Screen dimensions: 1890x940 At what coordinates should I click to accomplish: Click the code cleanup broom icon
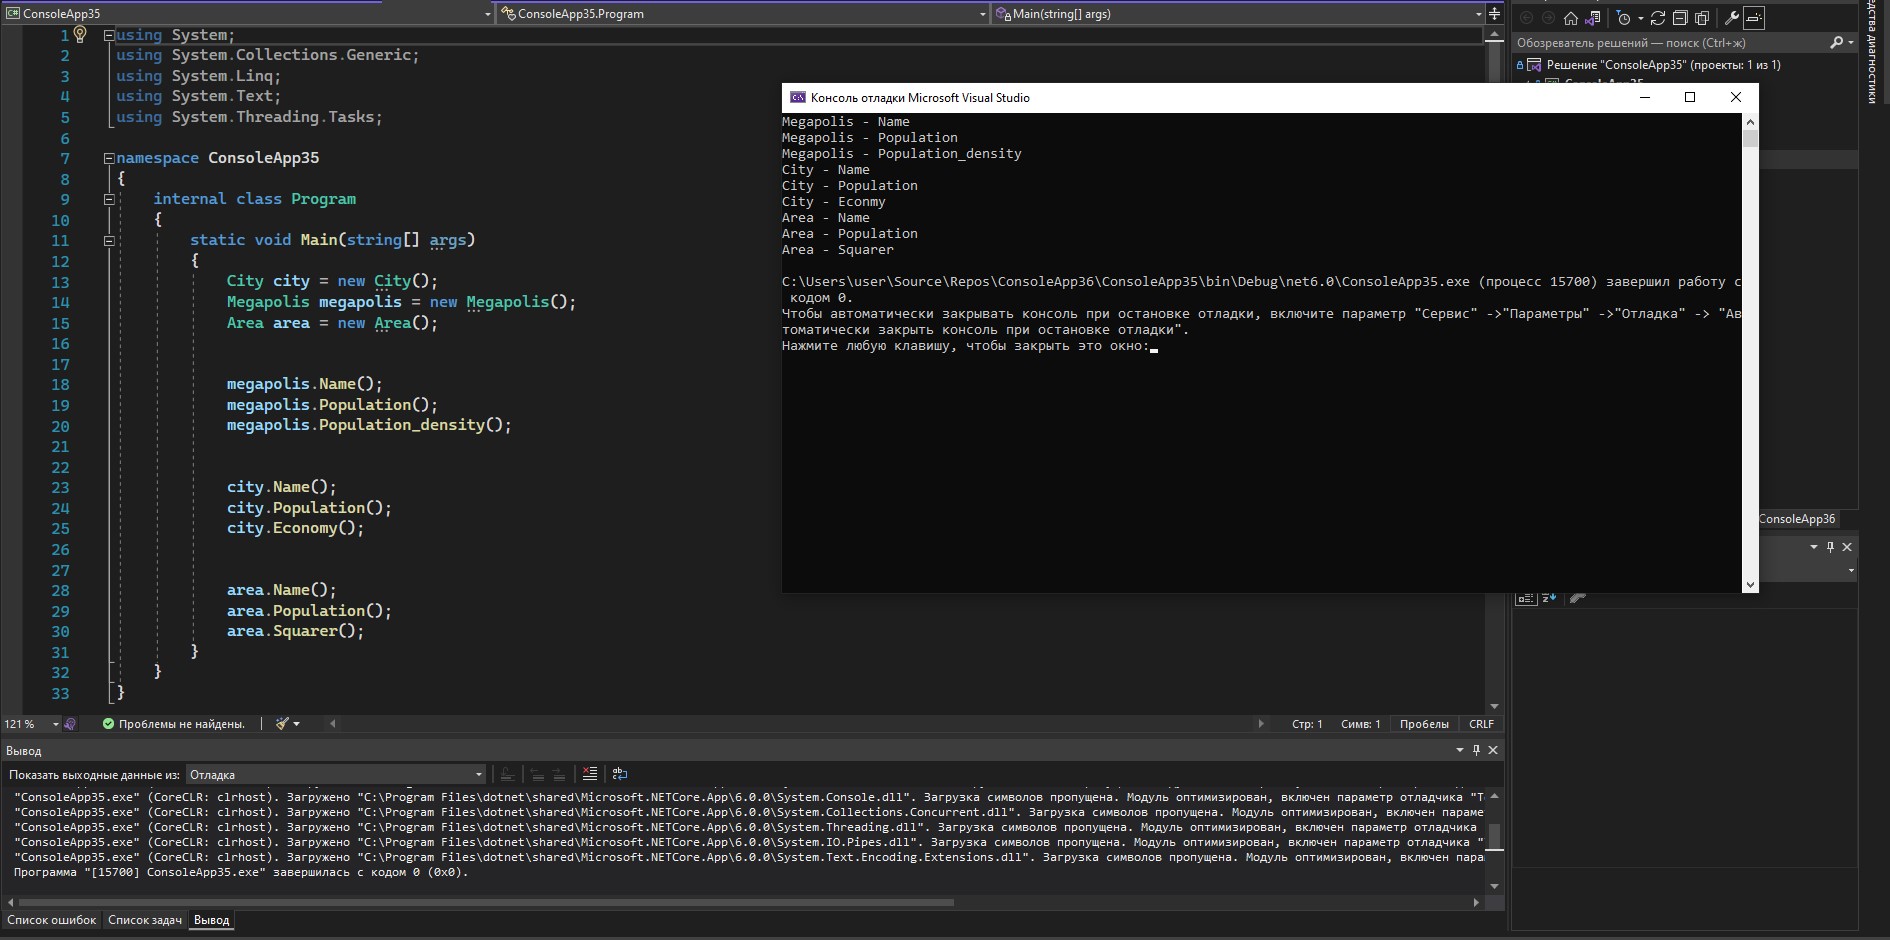[x=282, y=724]
